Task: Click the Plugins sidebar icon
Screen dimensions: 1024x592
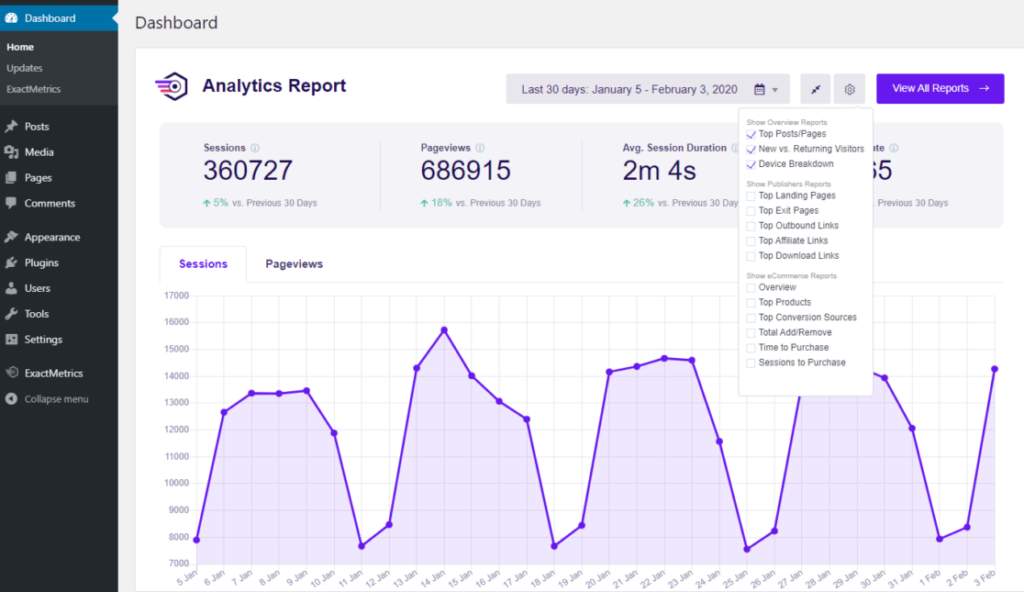Action: pos(13,262)
